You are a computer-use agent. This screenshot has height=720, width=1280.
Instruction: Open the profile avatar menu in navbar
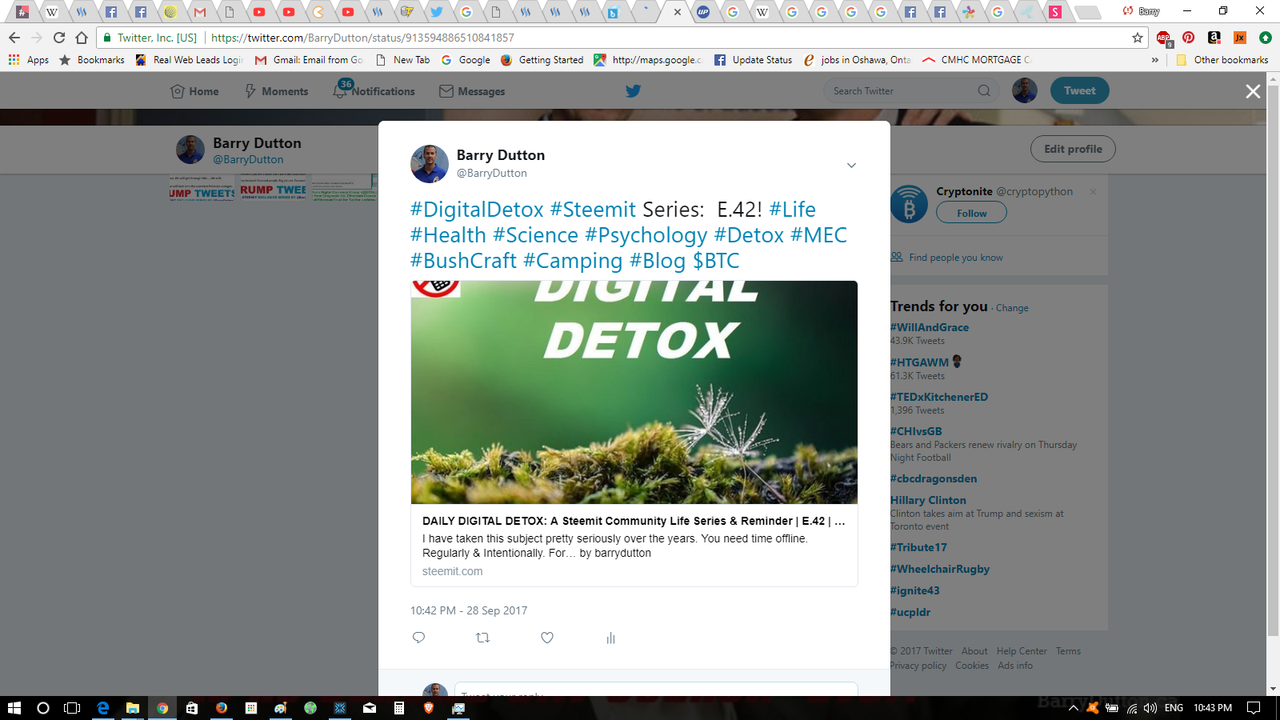pyautogui.click(x=1025, y=91)
